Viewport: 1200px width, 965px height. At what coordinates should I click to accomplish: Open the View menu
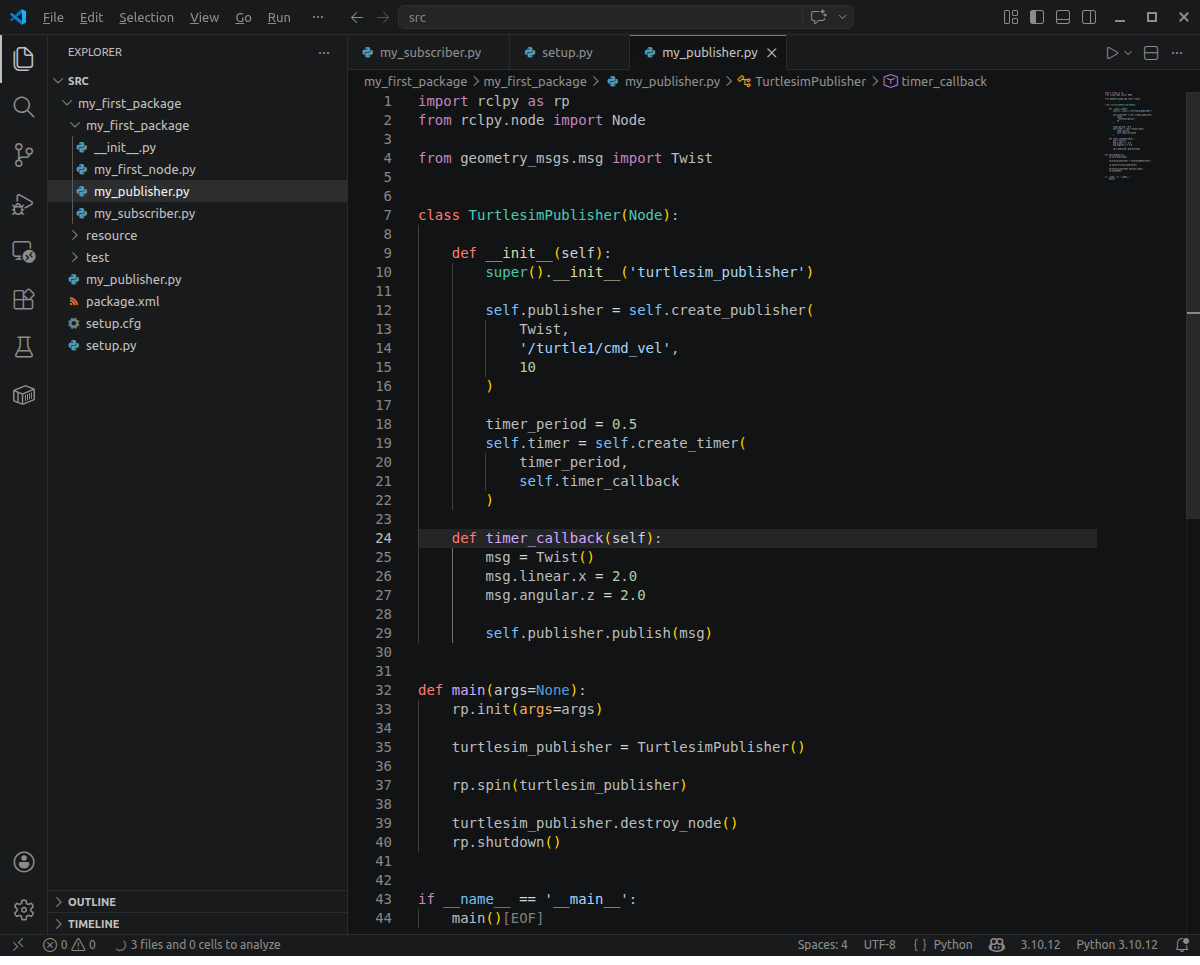pyautogui.click(x=204, y=17)
